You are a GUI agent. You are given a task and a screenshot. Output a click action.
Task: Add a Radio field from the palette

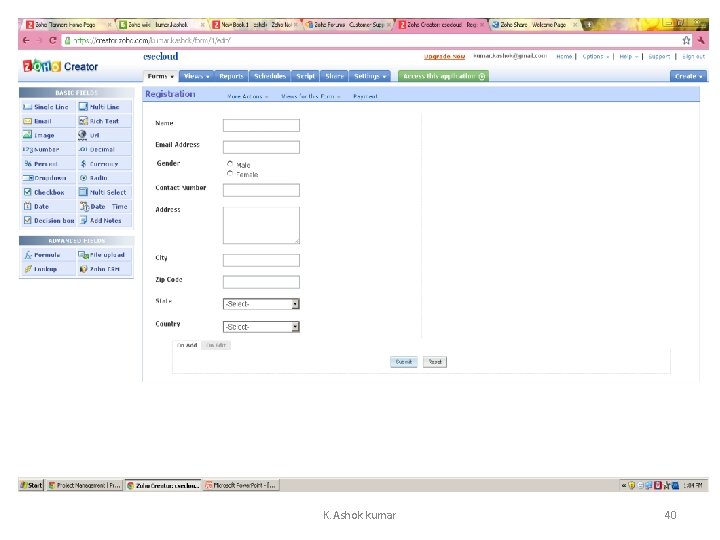104,178
